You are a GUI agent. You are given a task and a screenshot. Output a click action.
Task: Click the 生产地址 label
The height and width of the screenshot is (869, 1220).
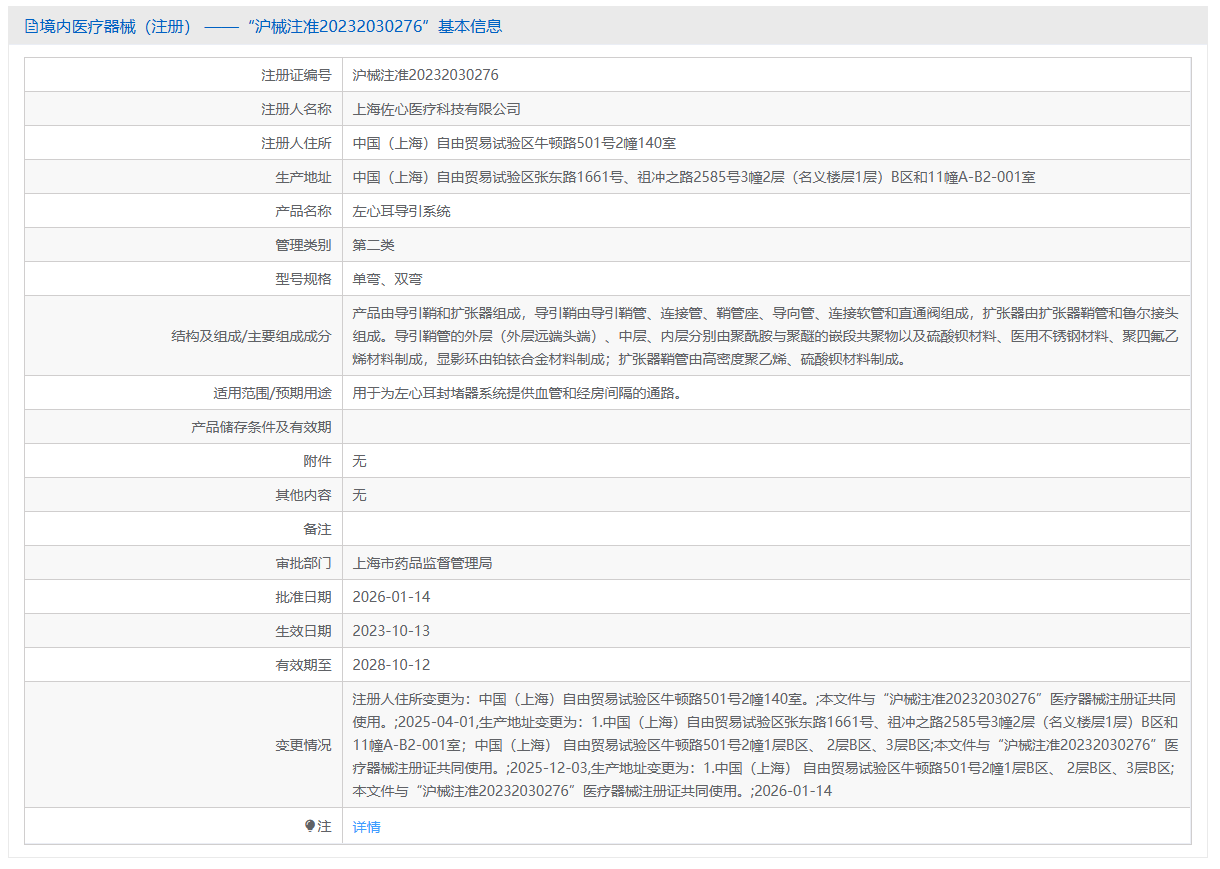303,177
